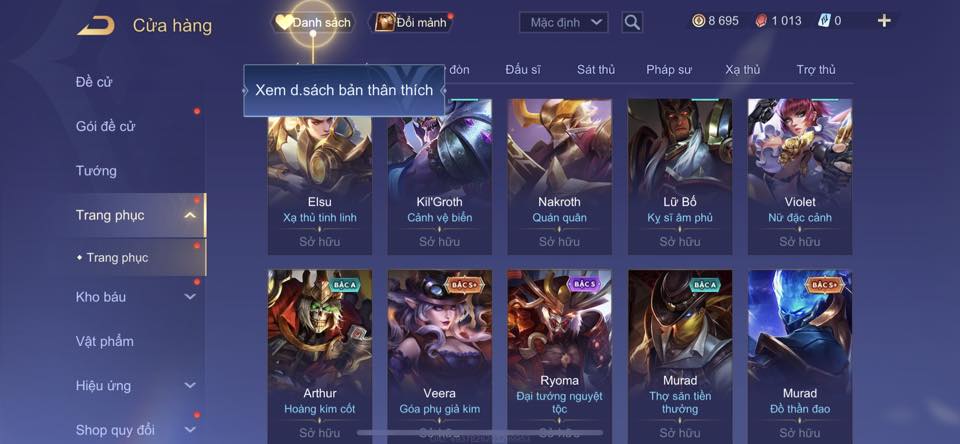Screen dimensions: 960x444
Task: Tap the plus icon to add currency
Action: click(x=884, y=21)
